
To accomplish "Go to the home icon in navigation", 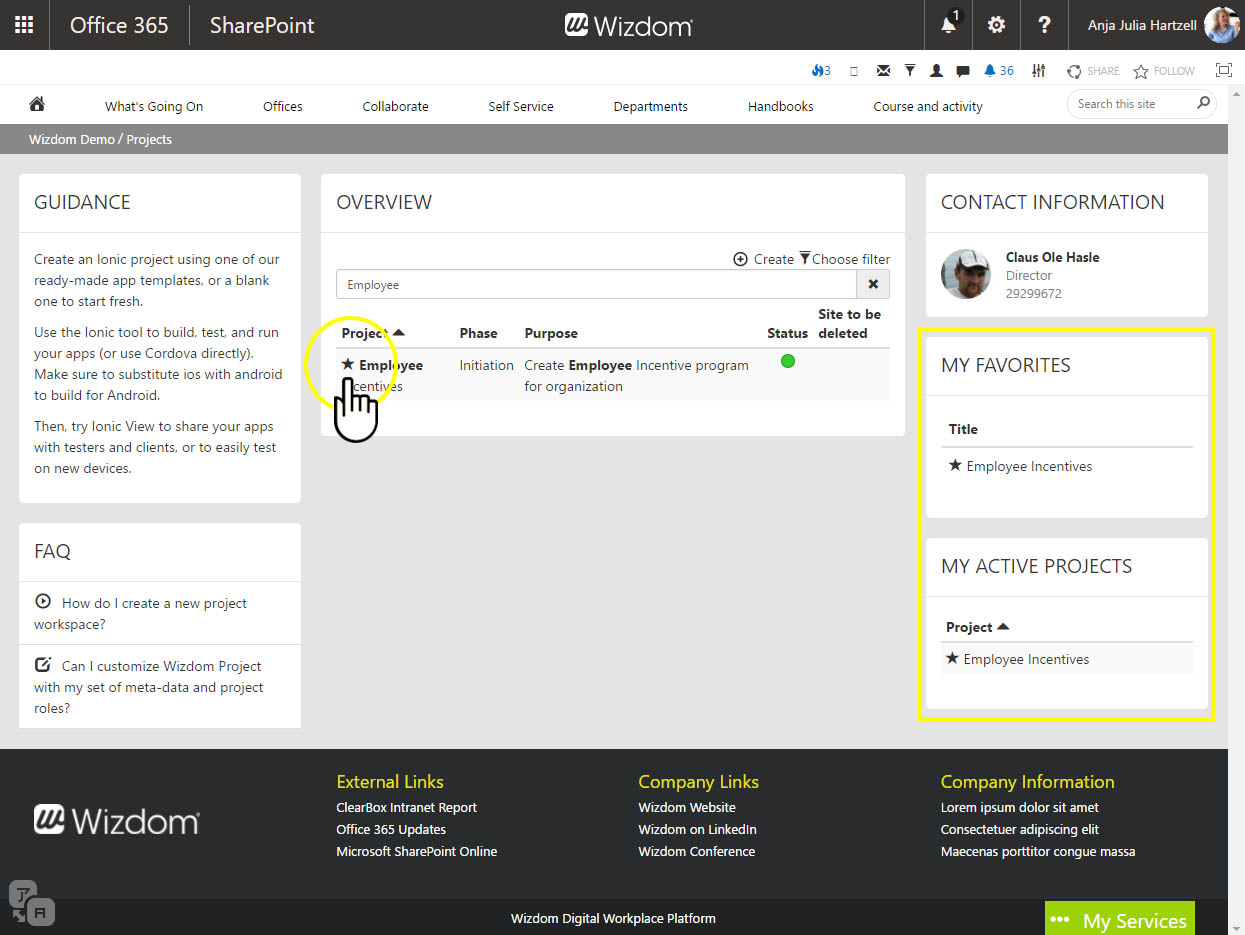I will 37,104.
